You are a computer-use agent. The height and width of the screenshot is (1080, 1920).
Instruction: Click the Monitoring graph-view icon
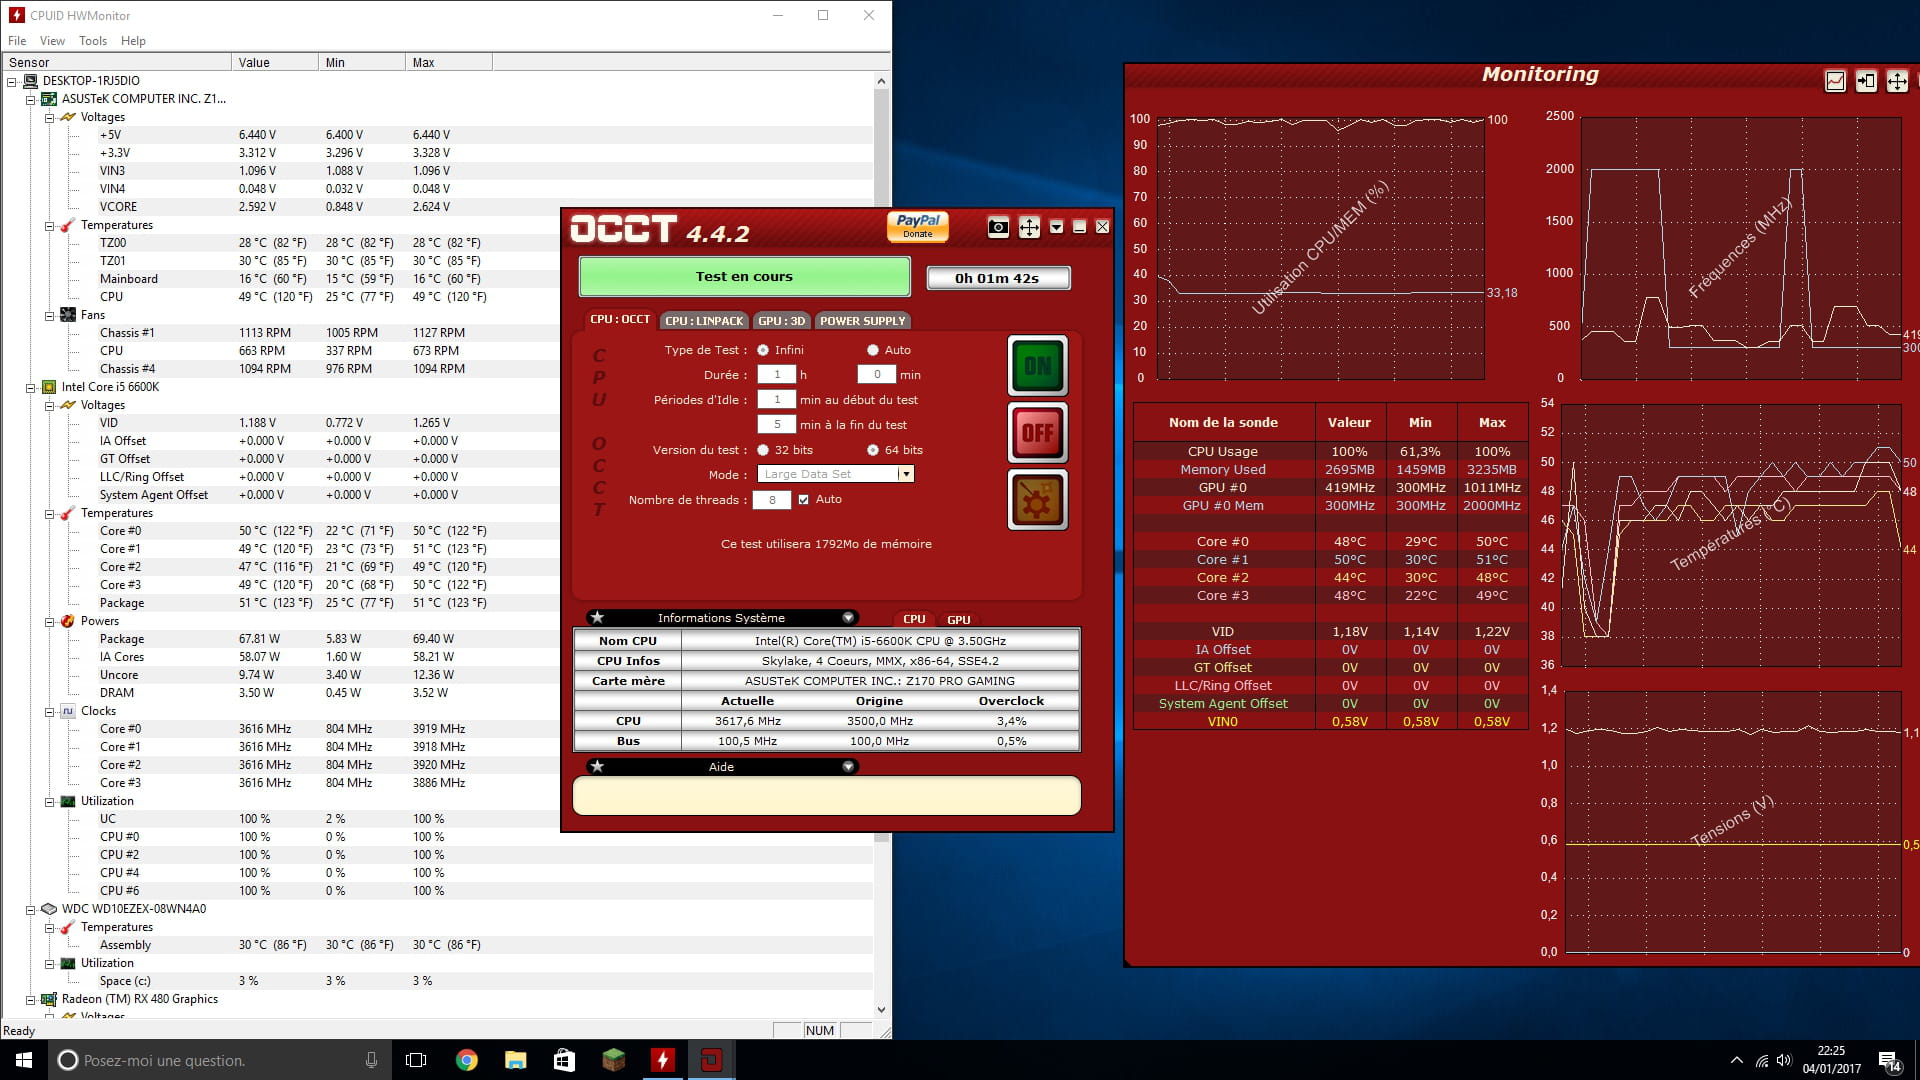point(1835,82)
